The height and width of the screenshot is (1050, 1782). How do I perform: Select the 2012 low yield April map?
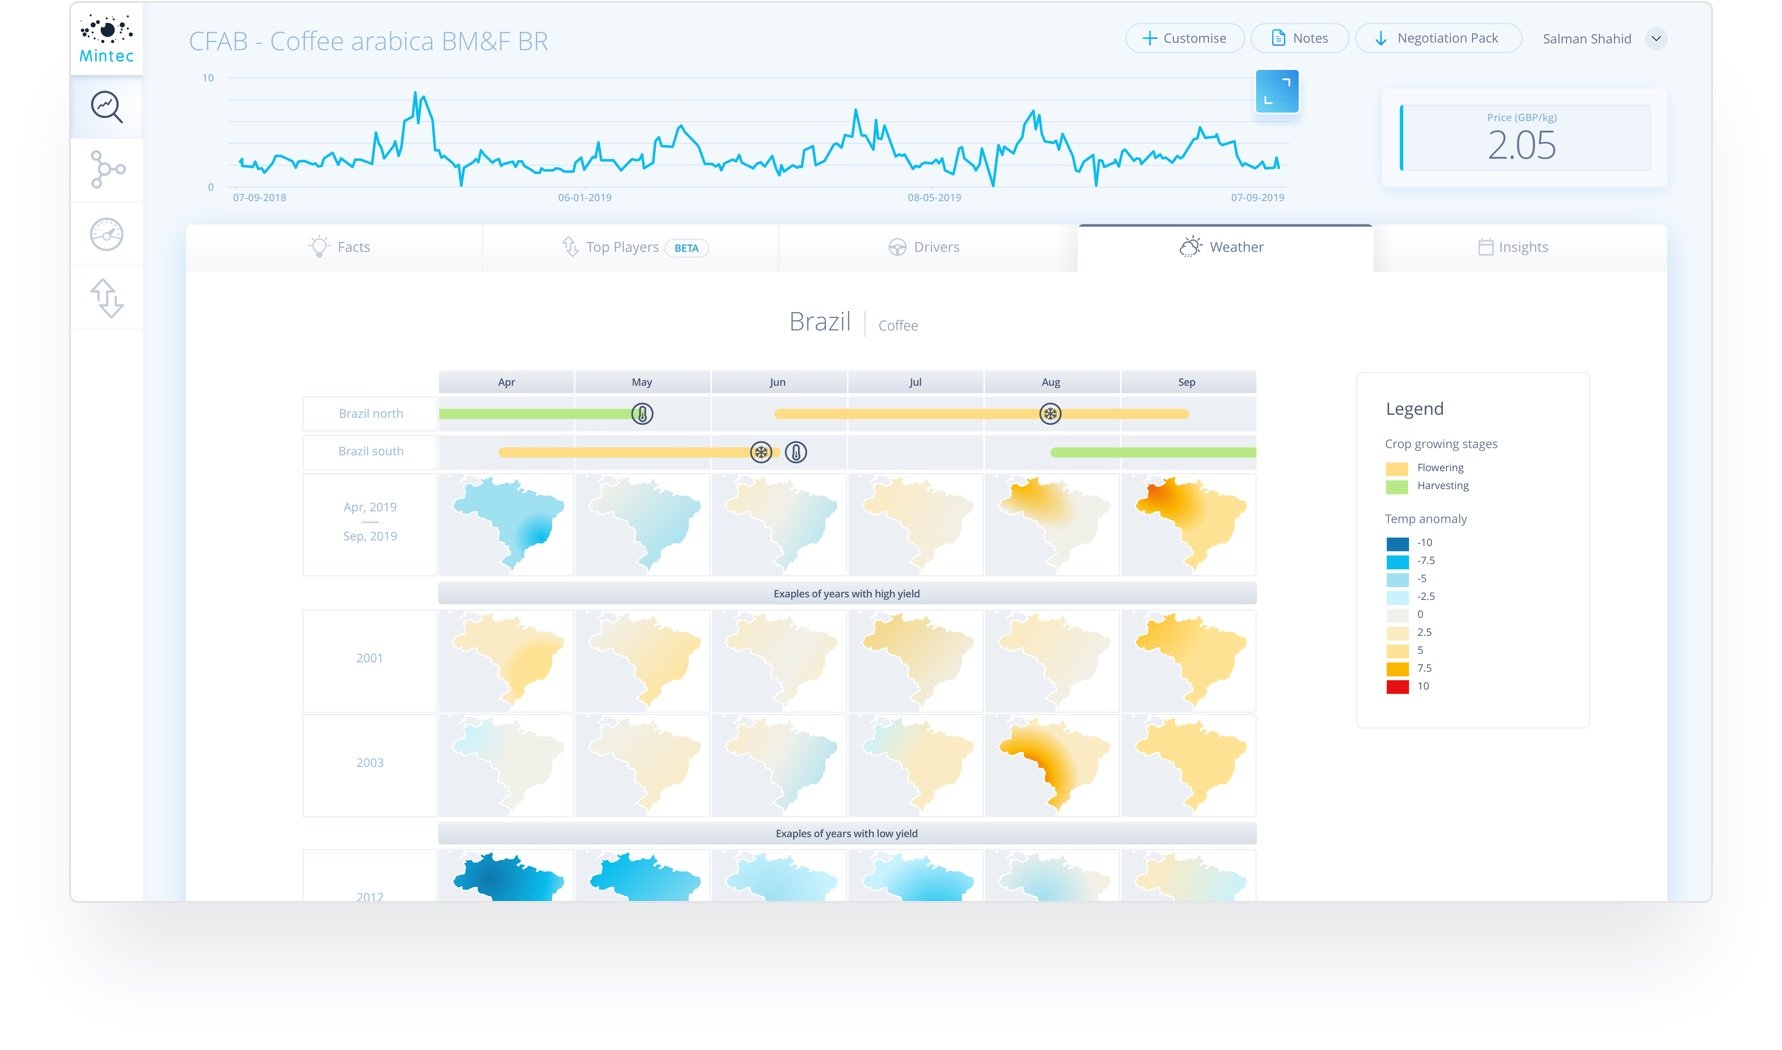(505, 880)
